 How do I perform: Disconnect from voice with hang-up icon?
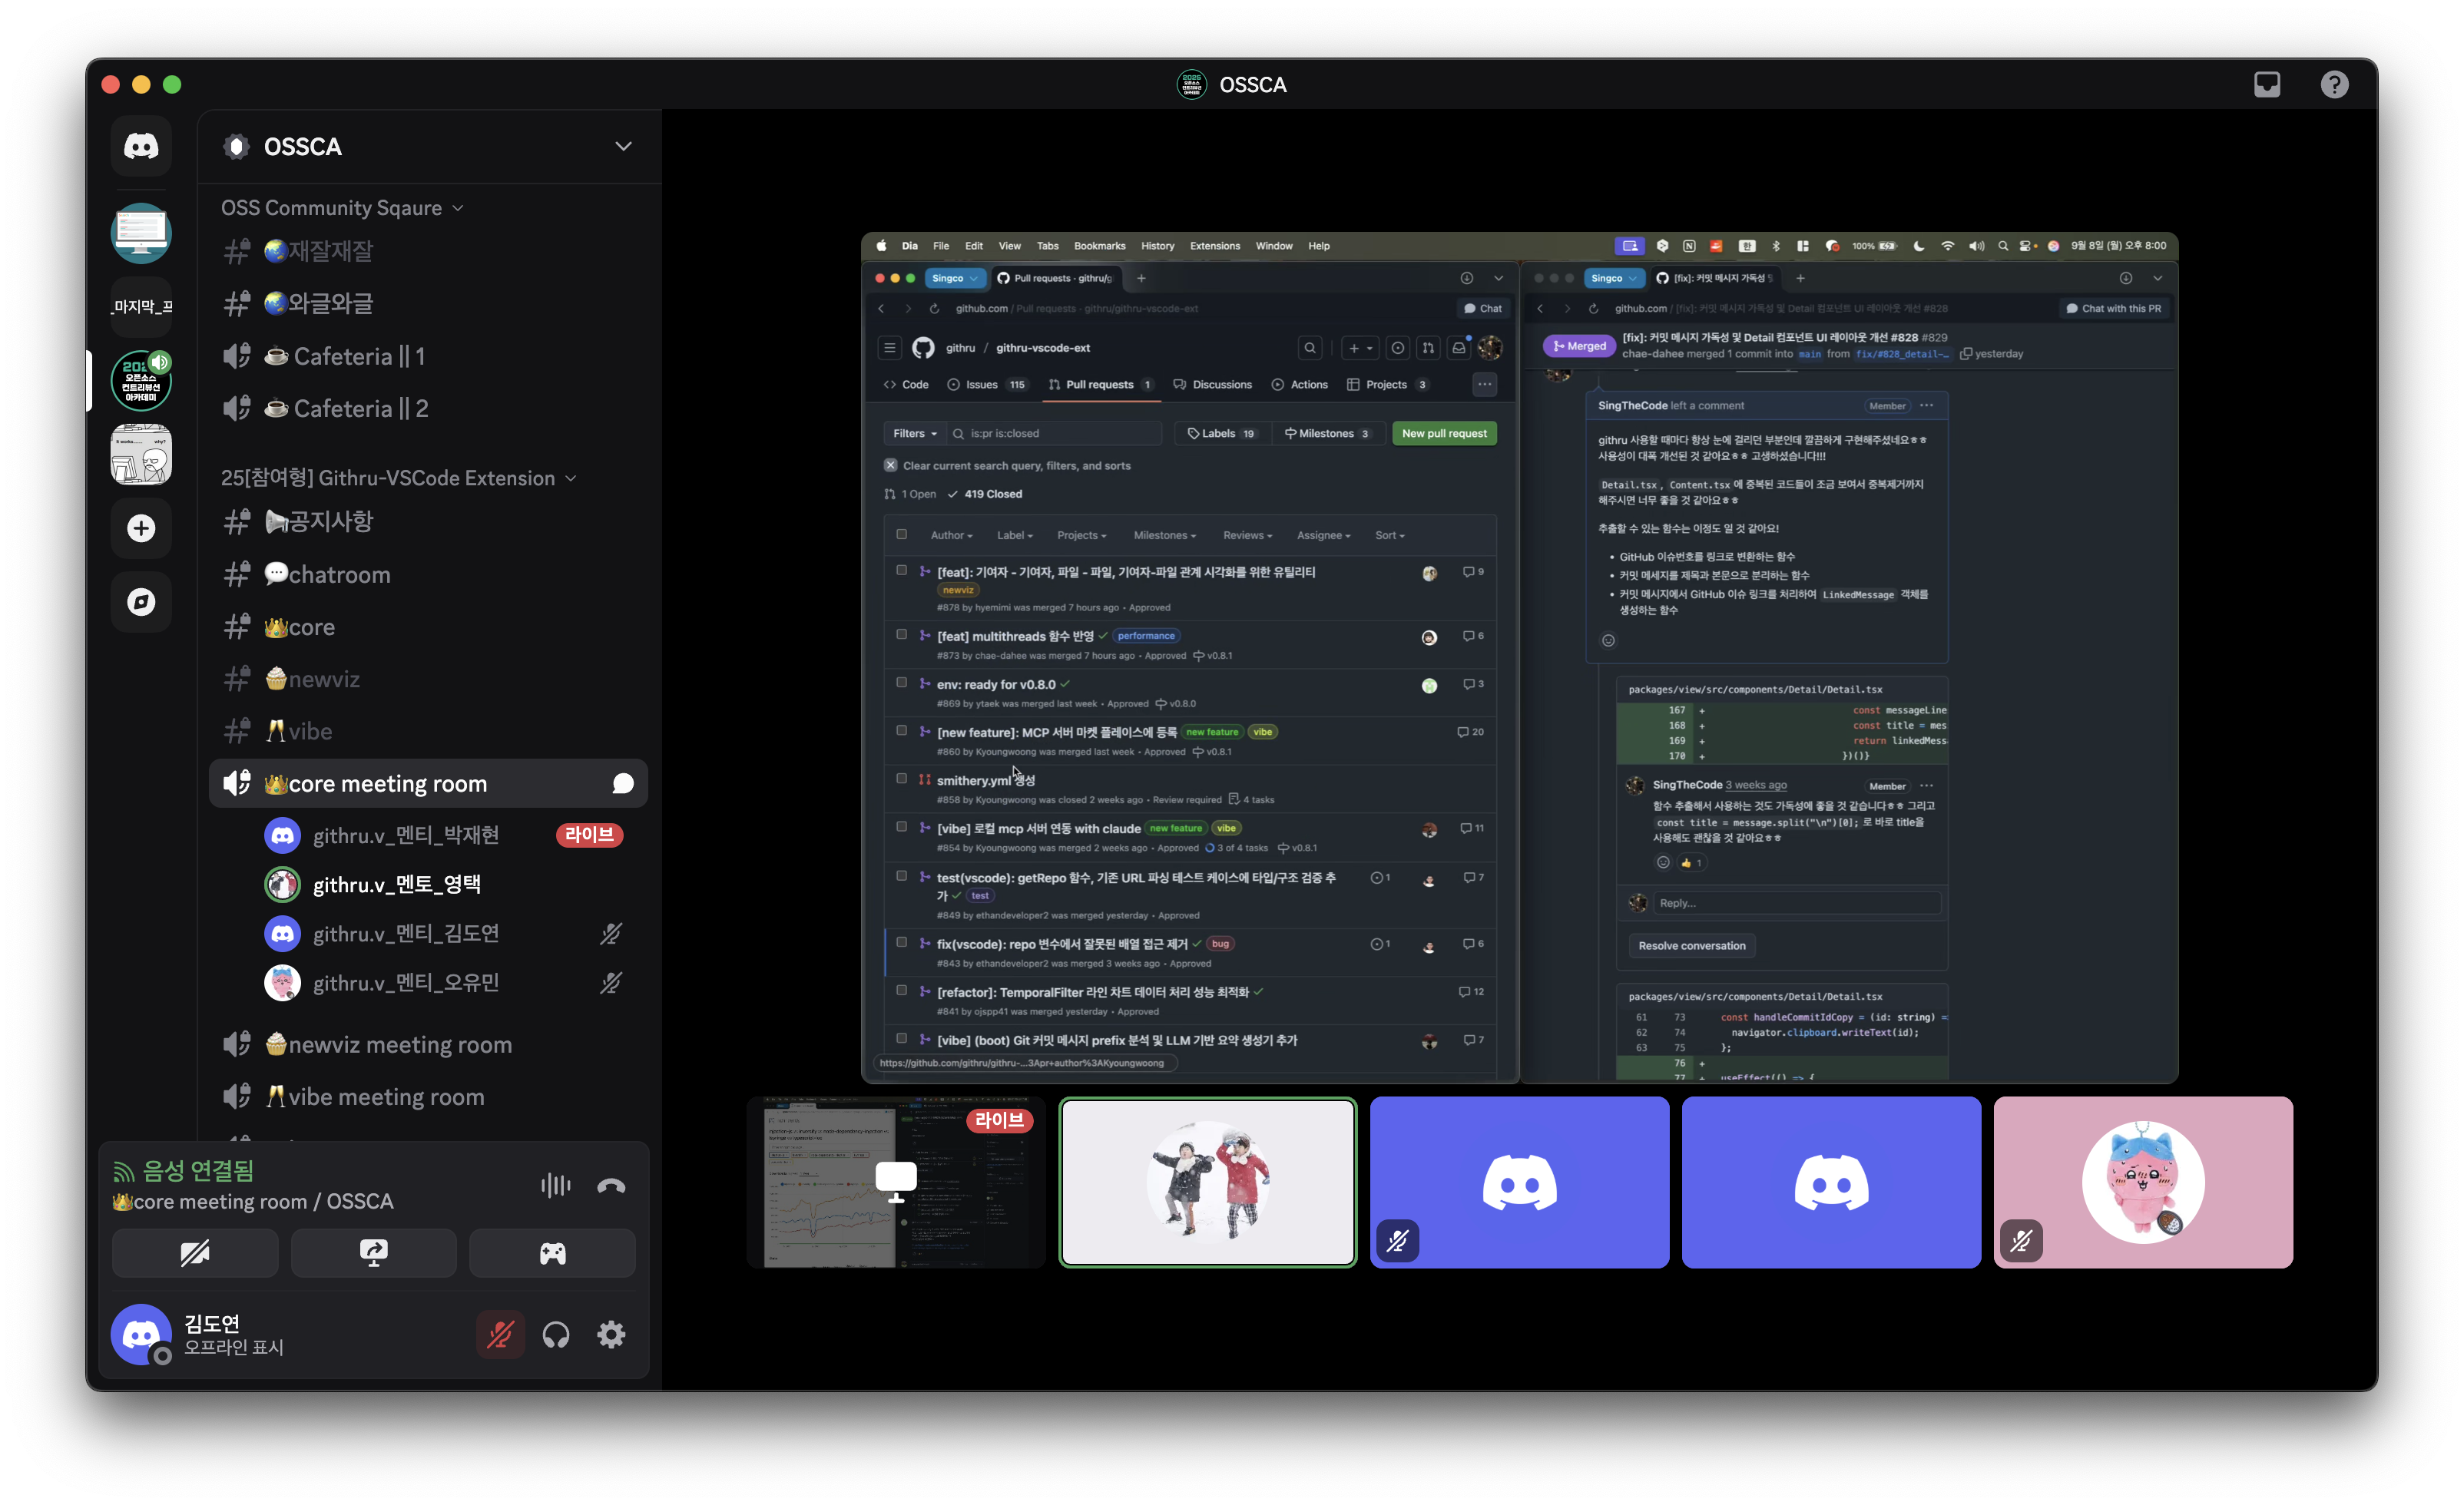(x=611, y=1186)
